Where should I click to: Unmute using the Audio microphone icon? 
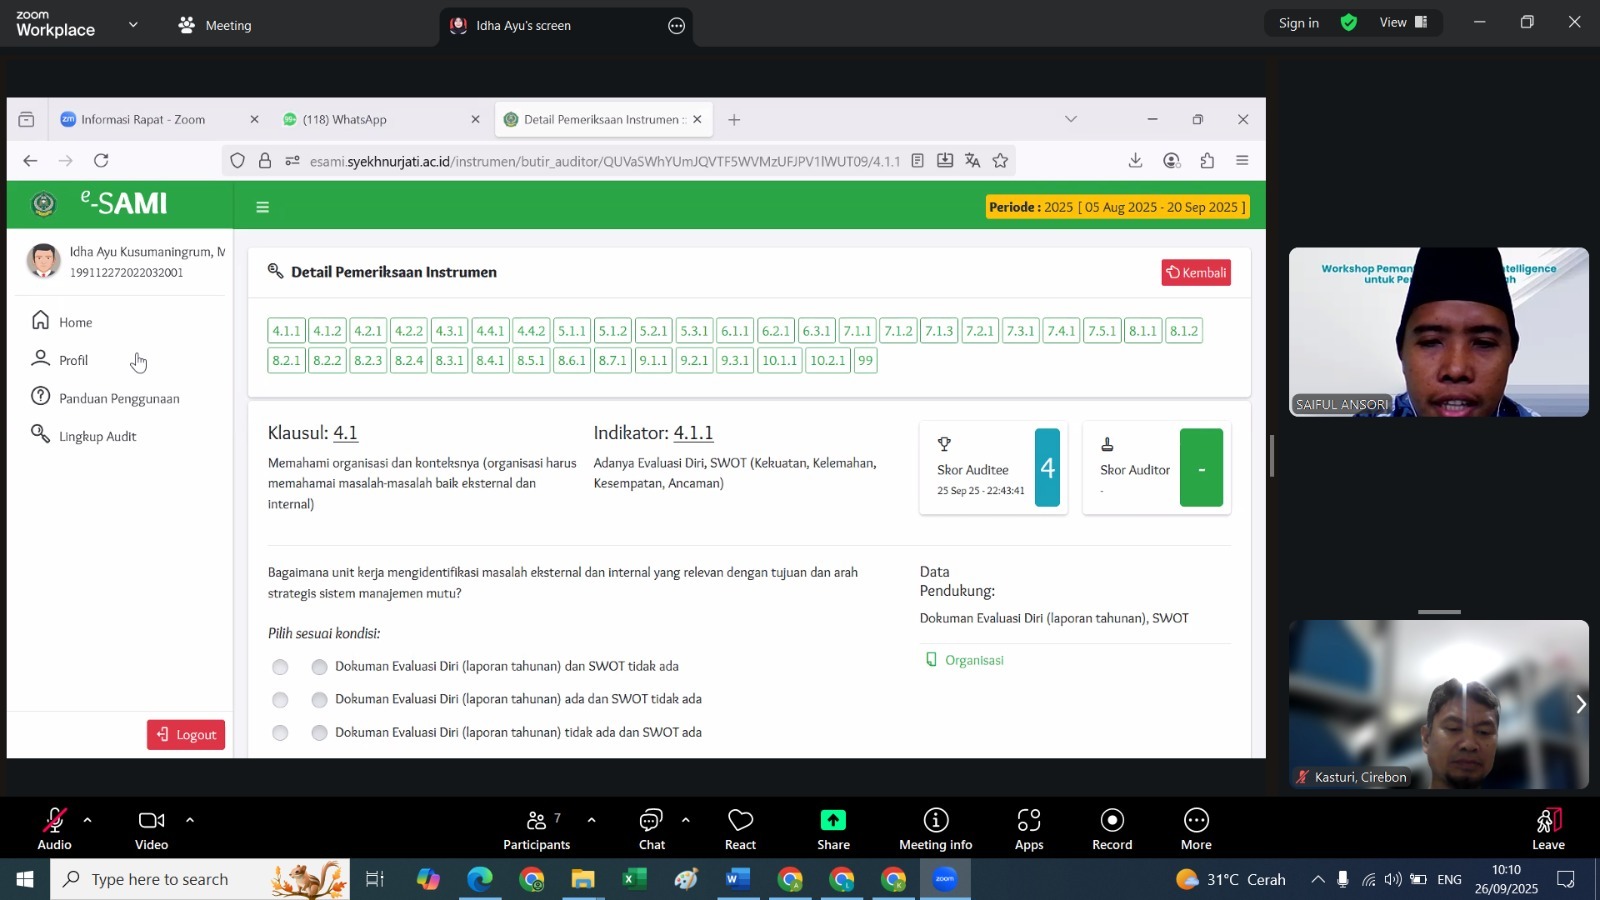[x=54, y=821]
